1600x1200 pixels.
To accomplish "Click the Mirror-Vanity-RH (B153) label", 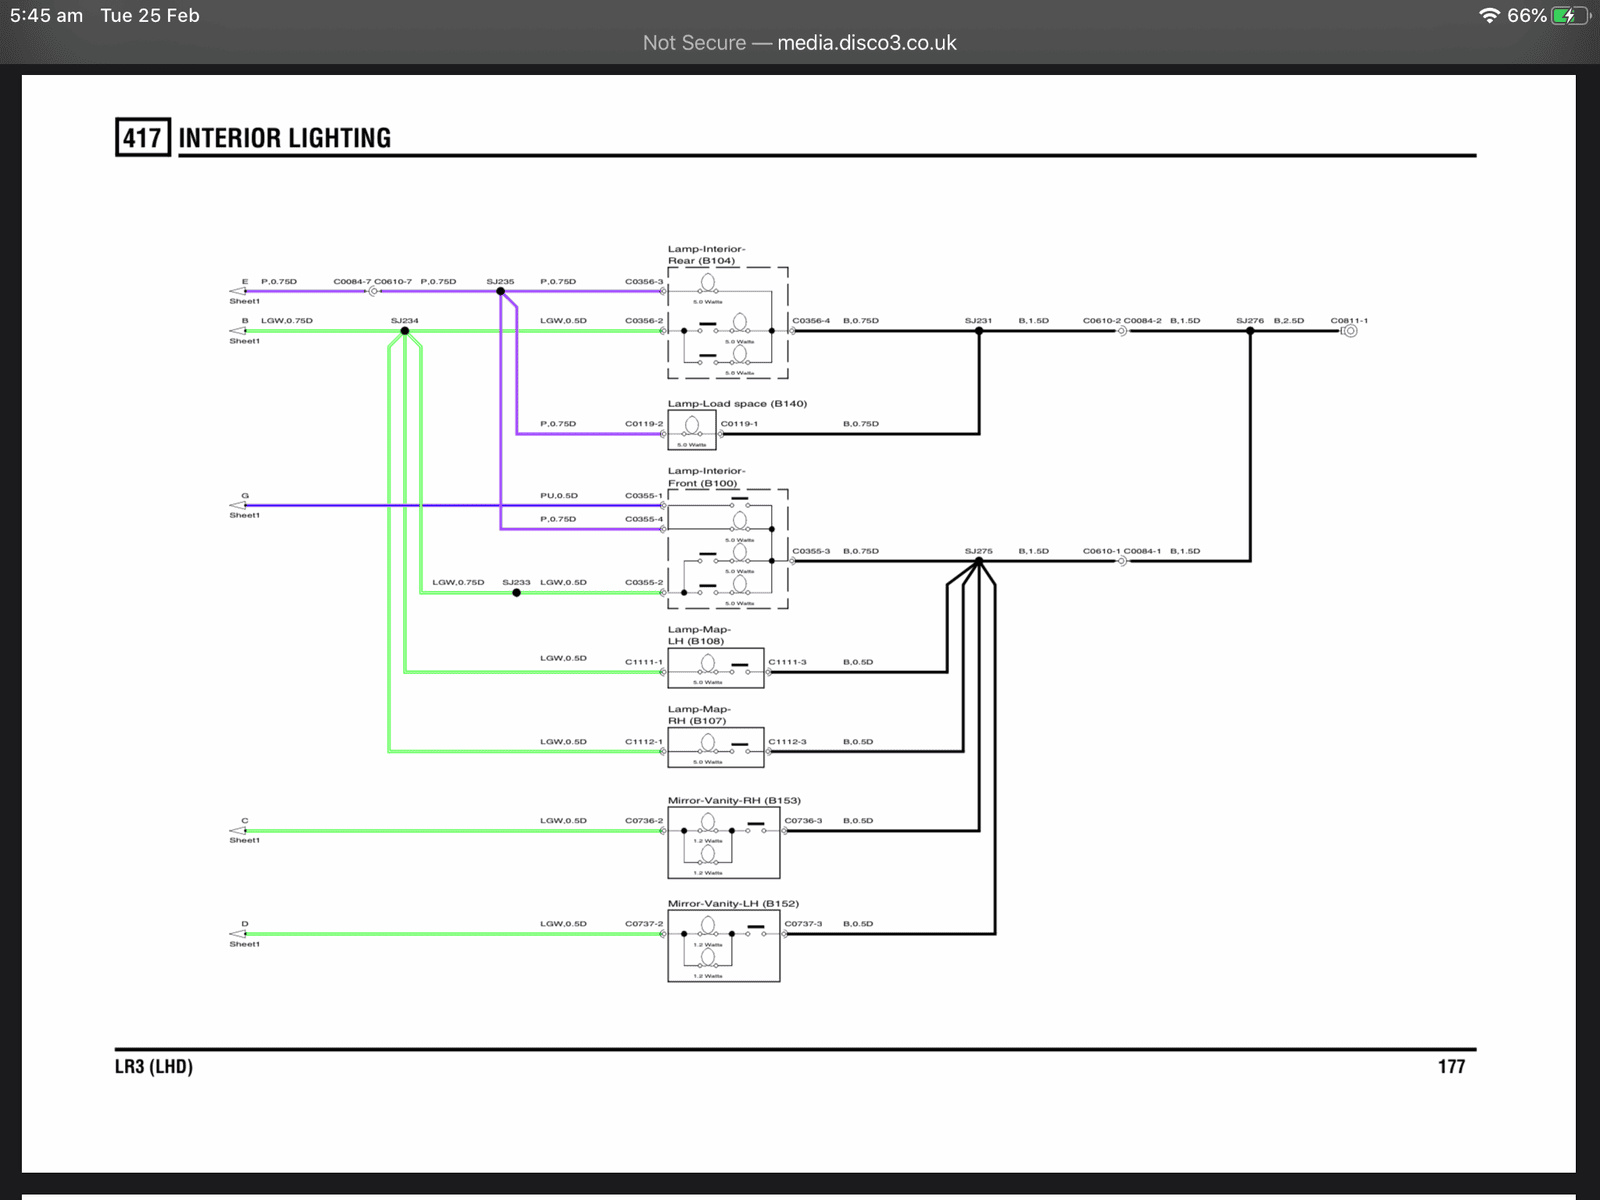I will tap(734, 801).
